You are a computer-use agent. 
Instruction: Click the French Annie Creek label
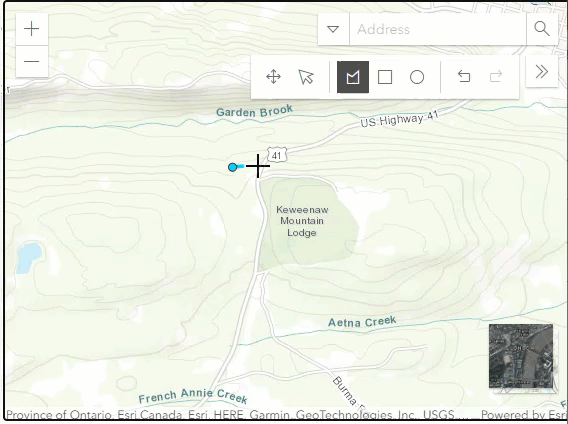click(x=193, y=396)
